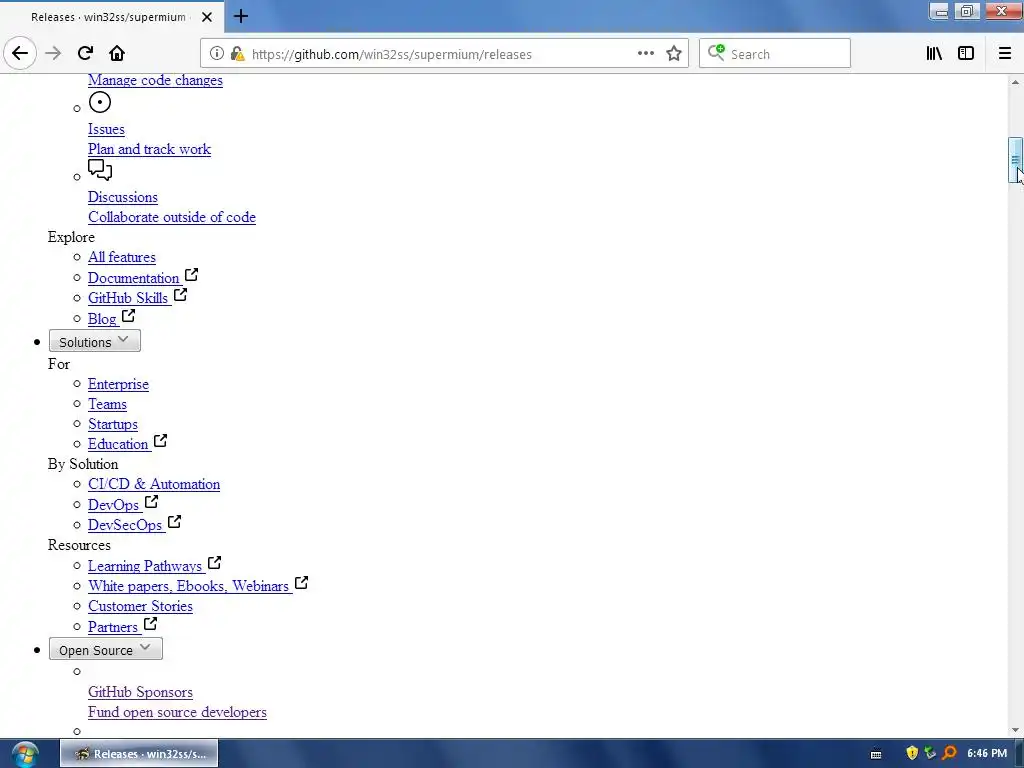Click the forward navigation arrow
The width and height of the screenshot is (1024, 768).
(54, 54)
